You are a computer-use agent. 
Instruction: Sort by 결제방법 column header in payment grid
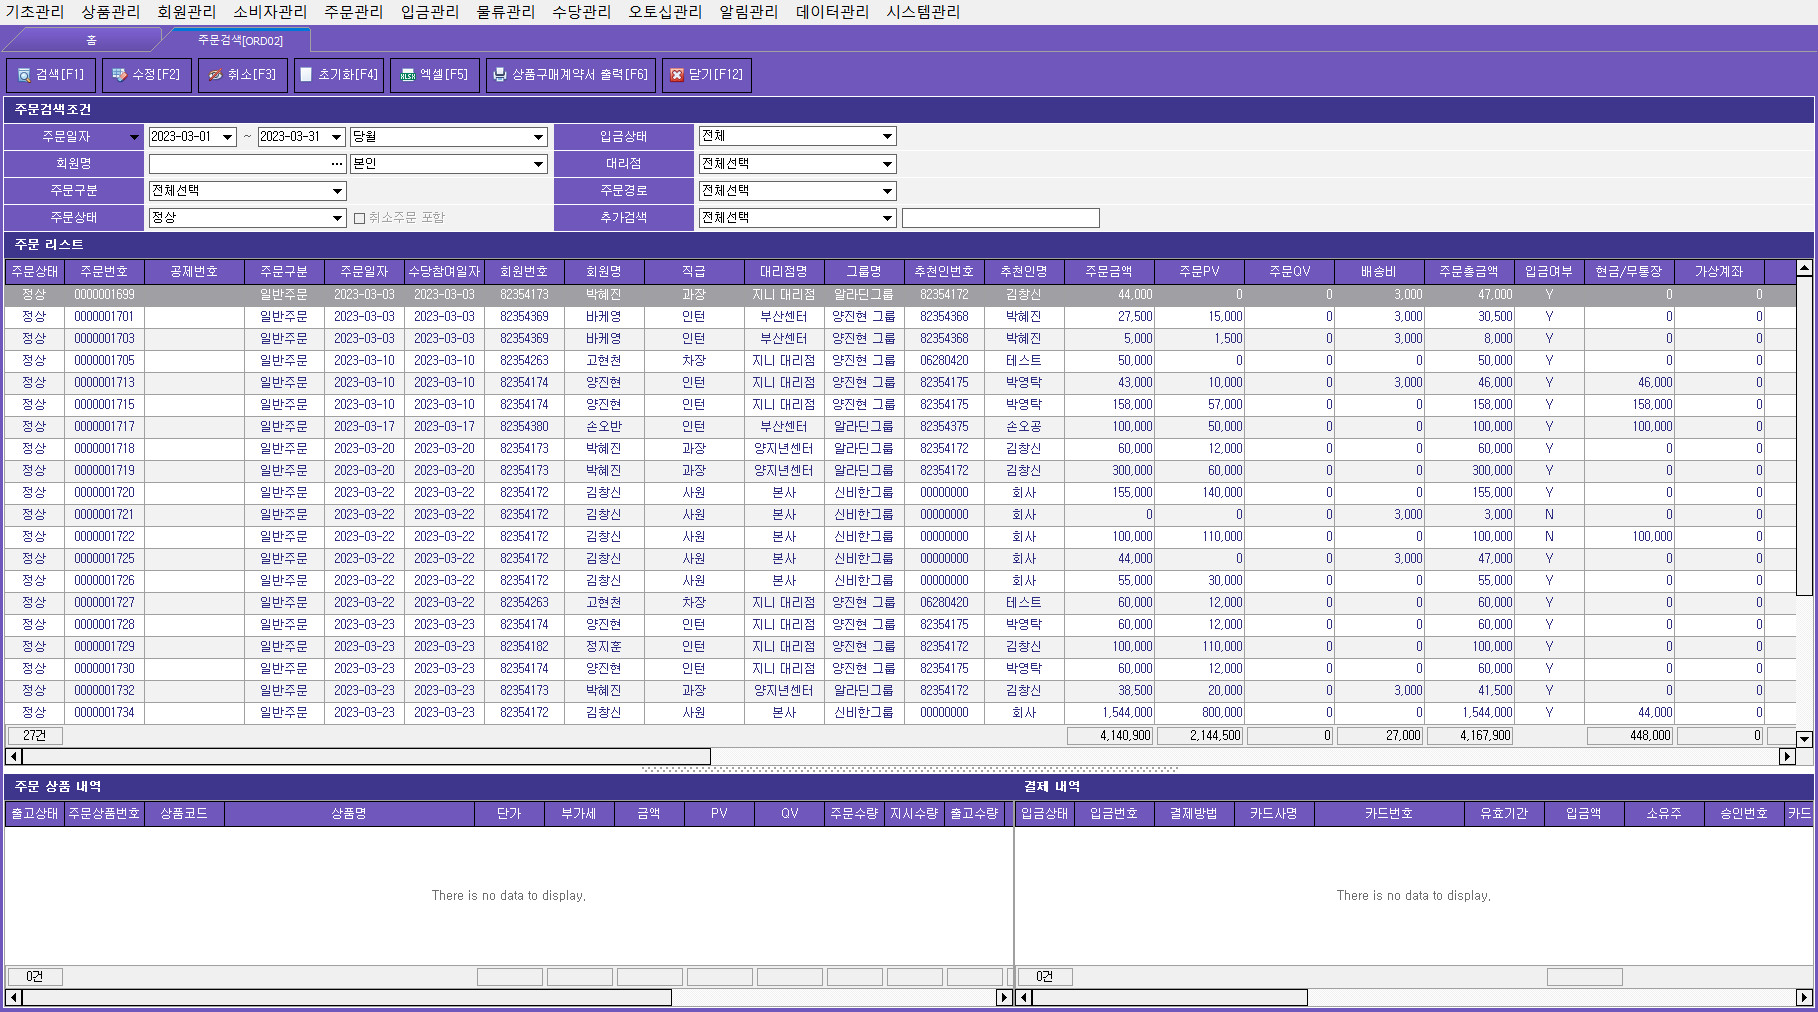point(1194,814)
